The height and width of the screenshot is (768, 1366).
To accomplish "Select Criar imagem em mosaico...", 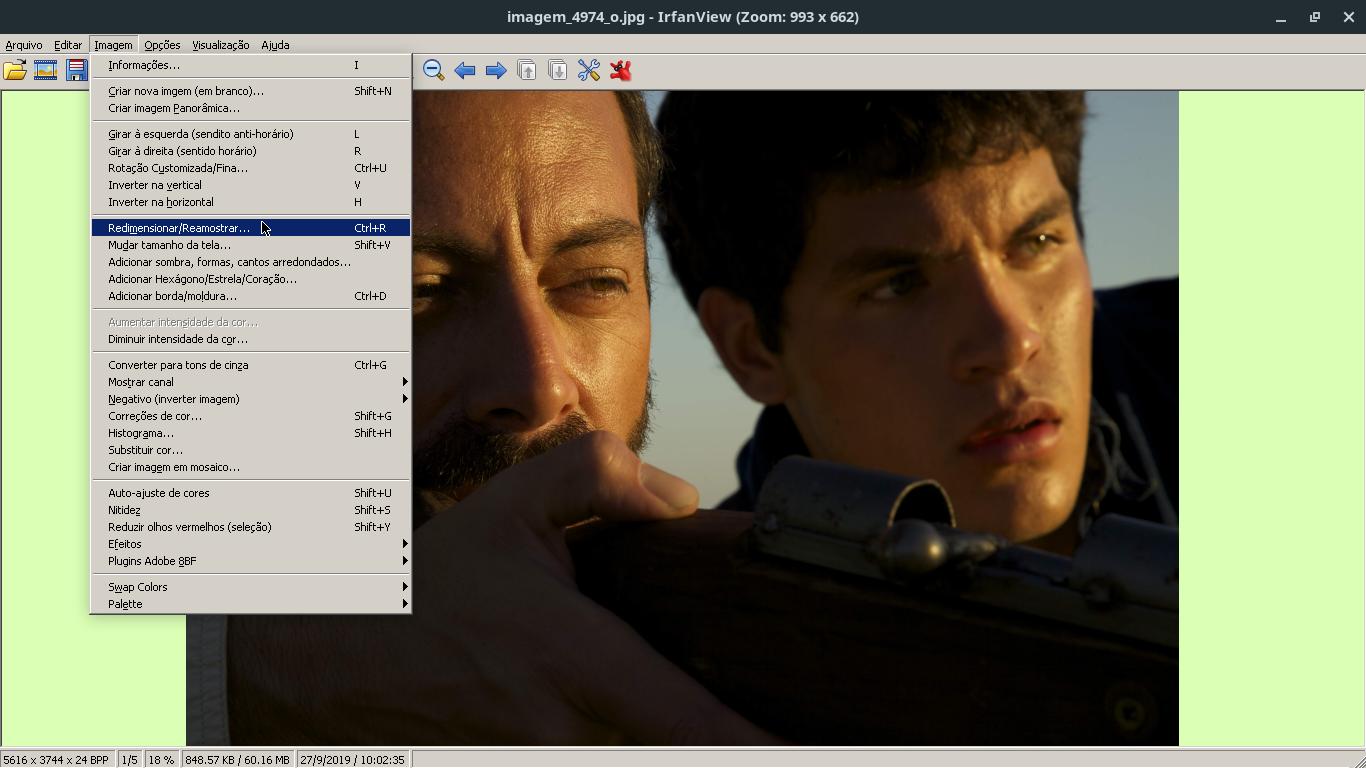I will (250, 467).
